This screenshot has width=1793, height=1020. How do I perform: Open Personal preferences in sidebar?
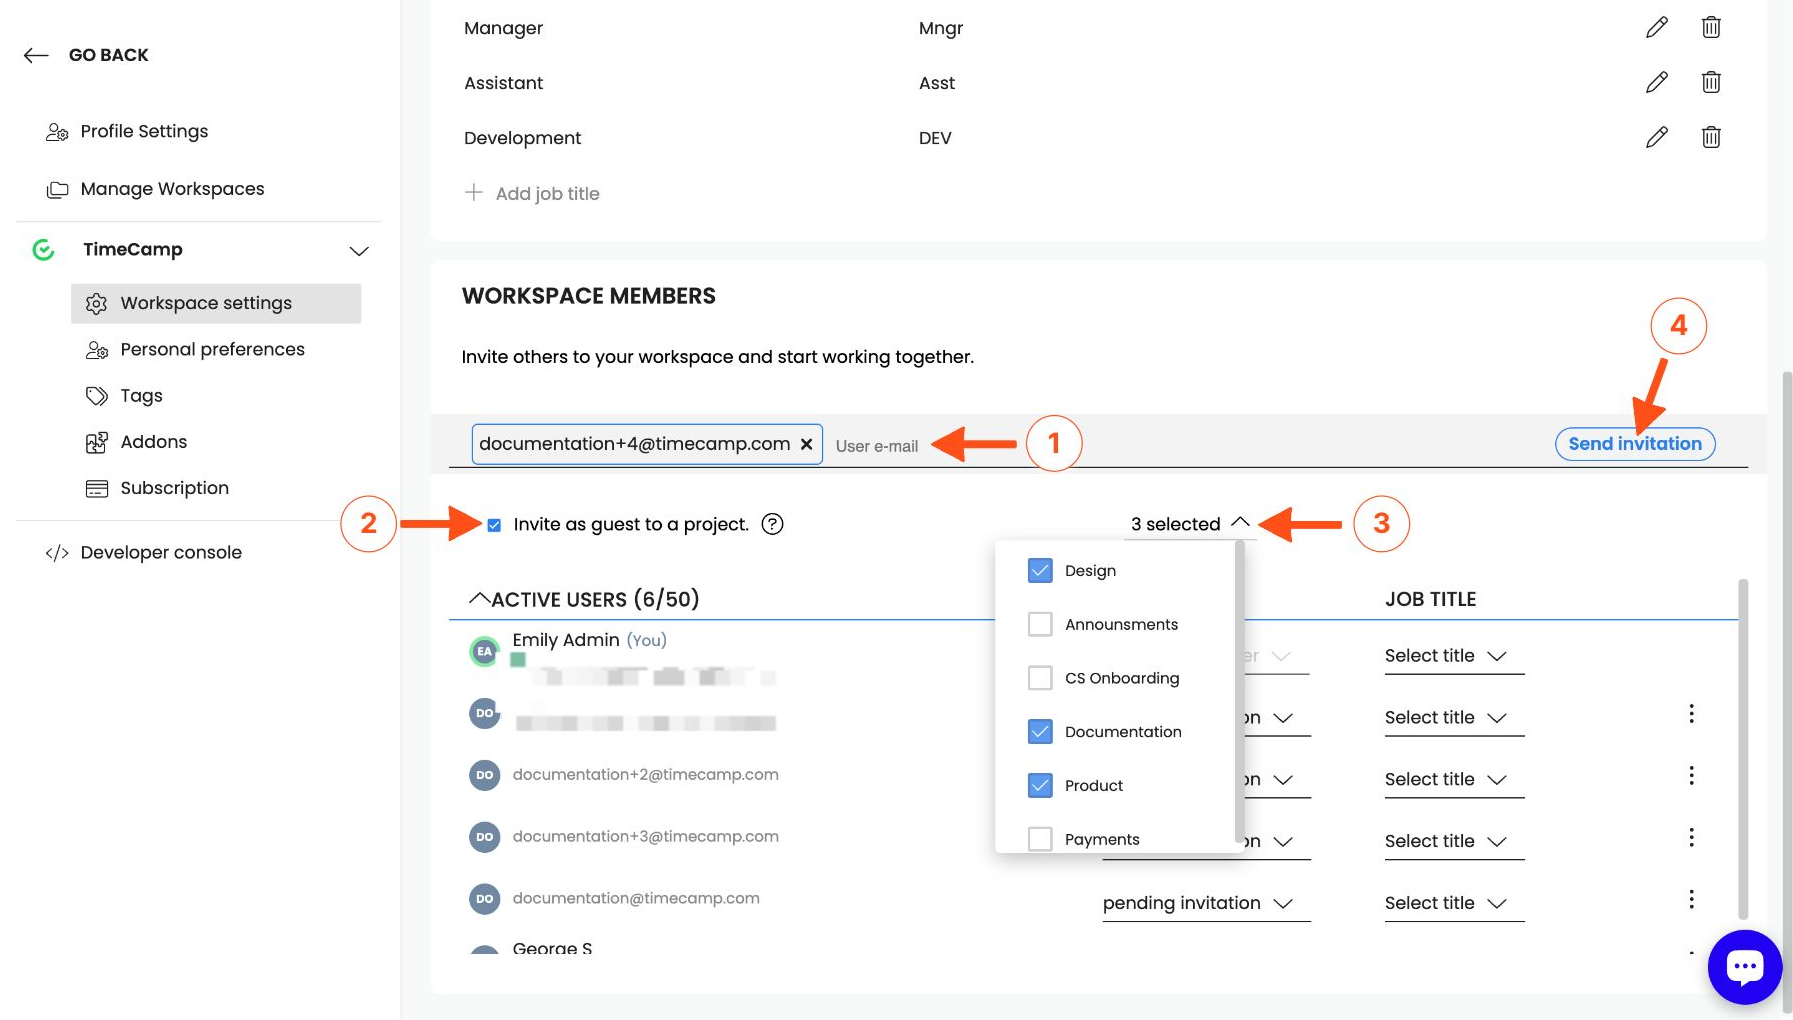[212, 349]
